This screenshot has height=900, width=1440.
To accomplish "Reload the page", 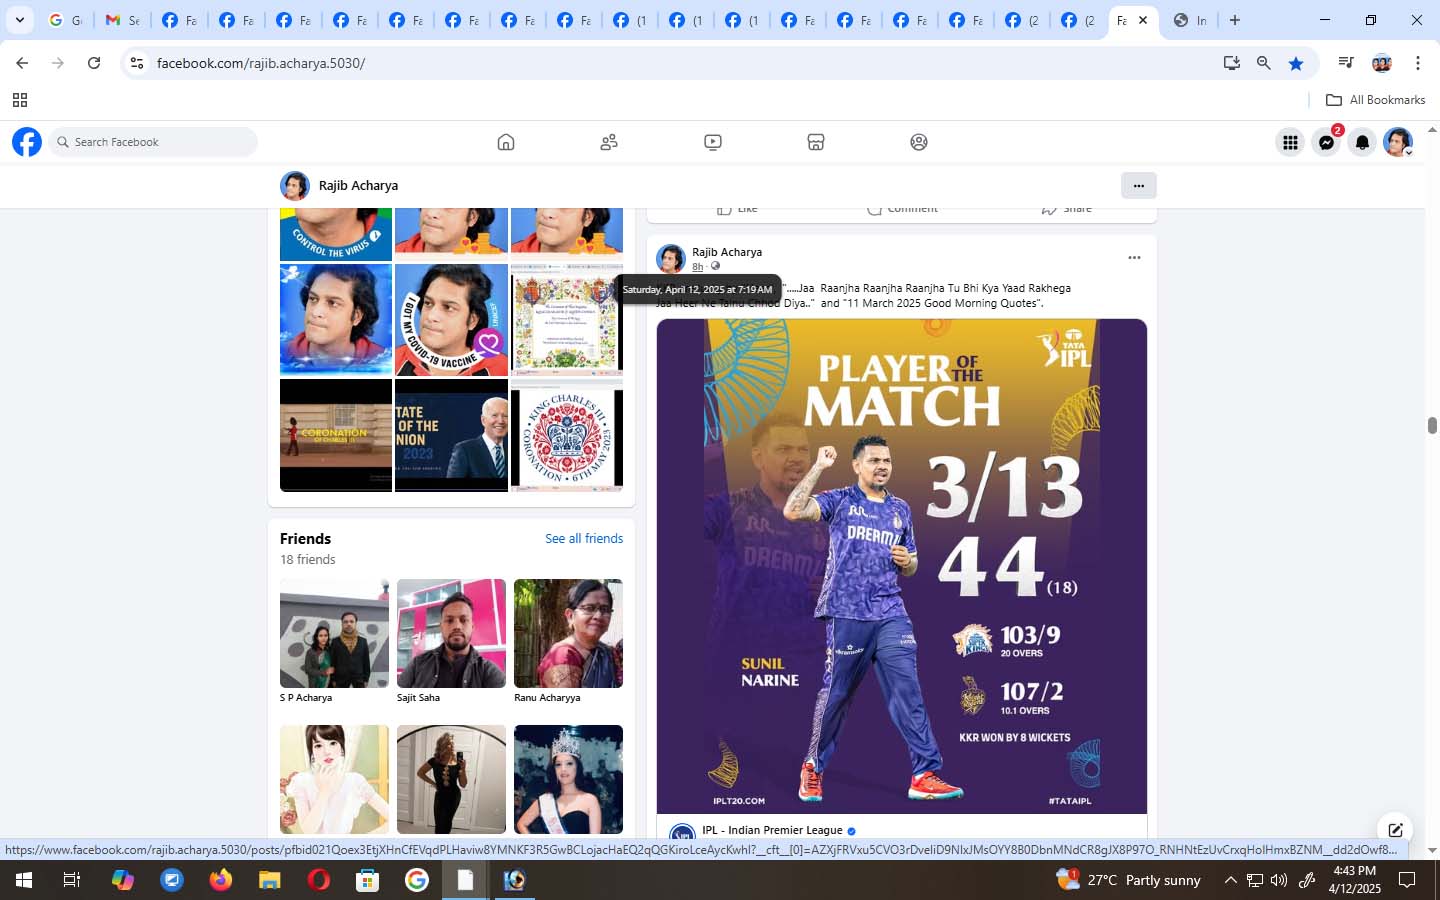I will (94, 63).
